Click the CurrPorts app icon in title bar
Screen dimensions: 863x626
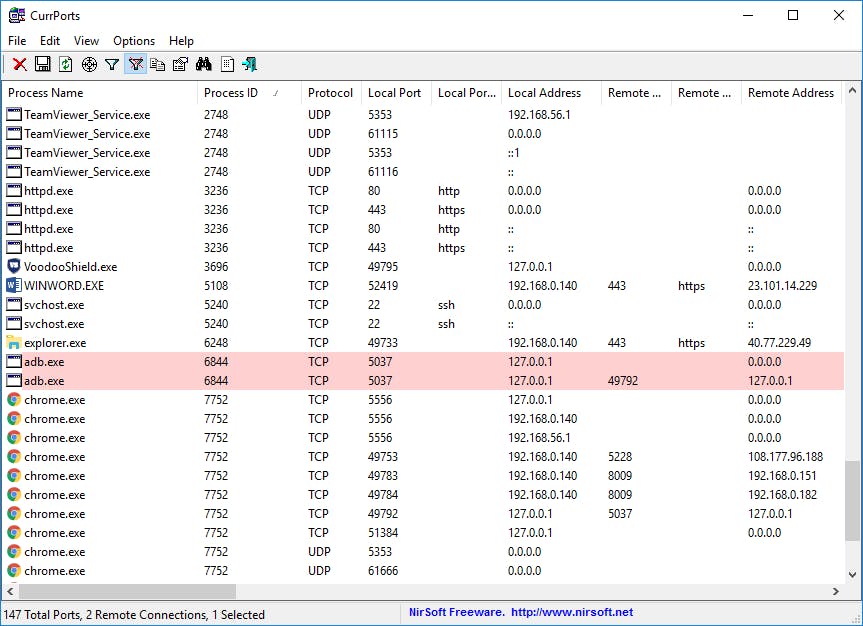coord(17,15)
